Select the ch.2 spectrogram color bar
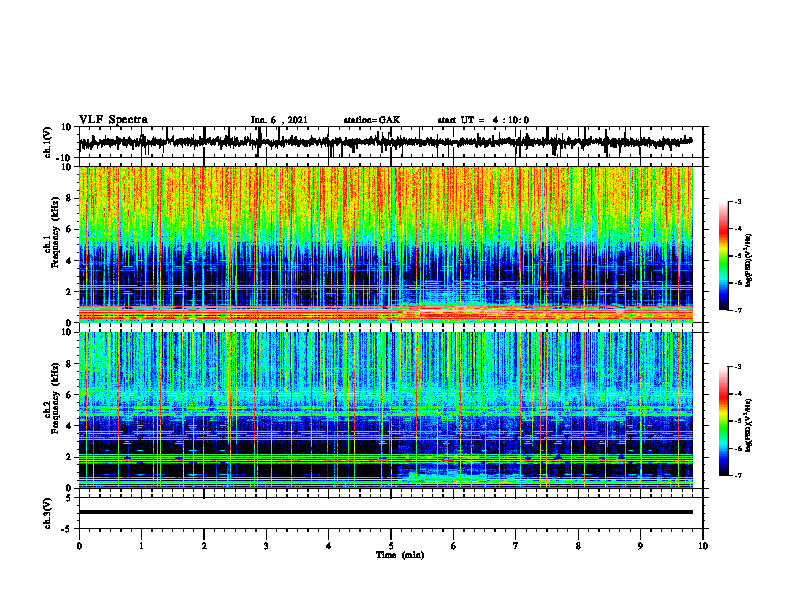 point(723,421)
